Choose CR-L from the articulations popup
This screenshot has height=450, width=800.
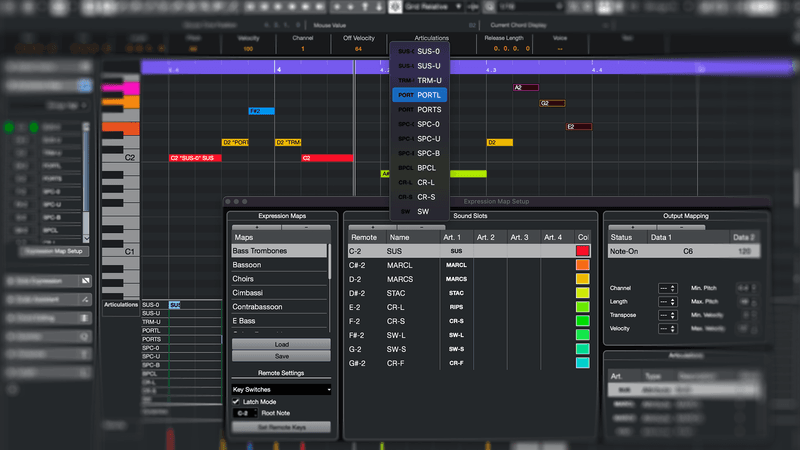click(419, 182)
